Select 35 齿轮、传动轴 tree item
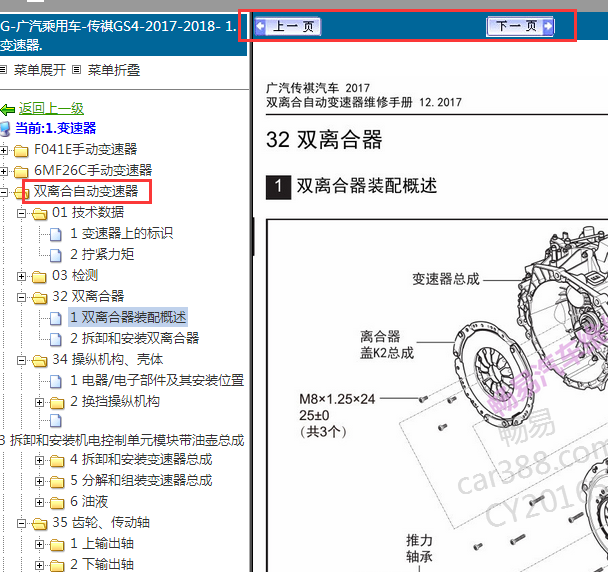The width and height of the screenshot is (608, 572). [101, 523]
